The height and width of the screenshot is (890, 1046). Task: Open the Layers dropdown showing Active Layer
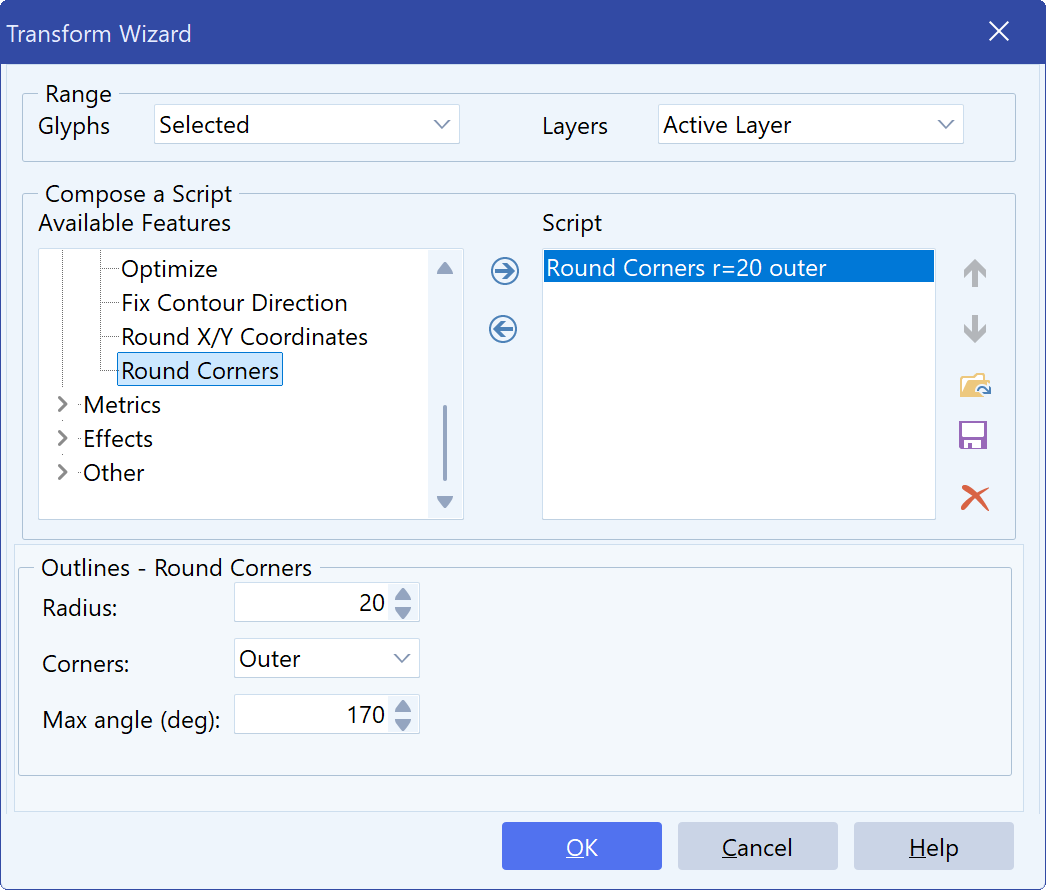(x=811, y=124)
